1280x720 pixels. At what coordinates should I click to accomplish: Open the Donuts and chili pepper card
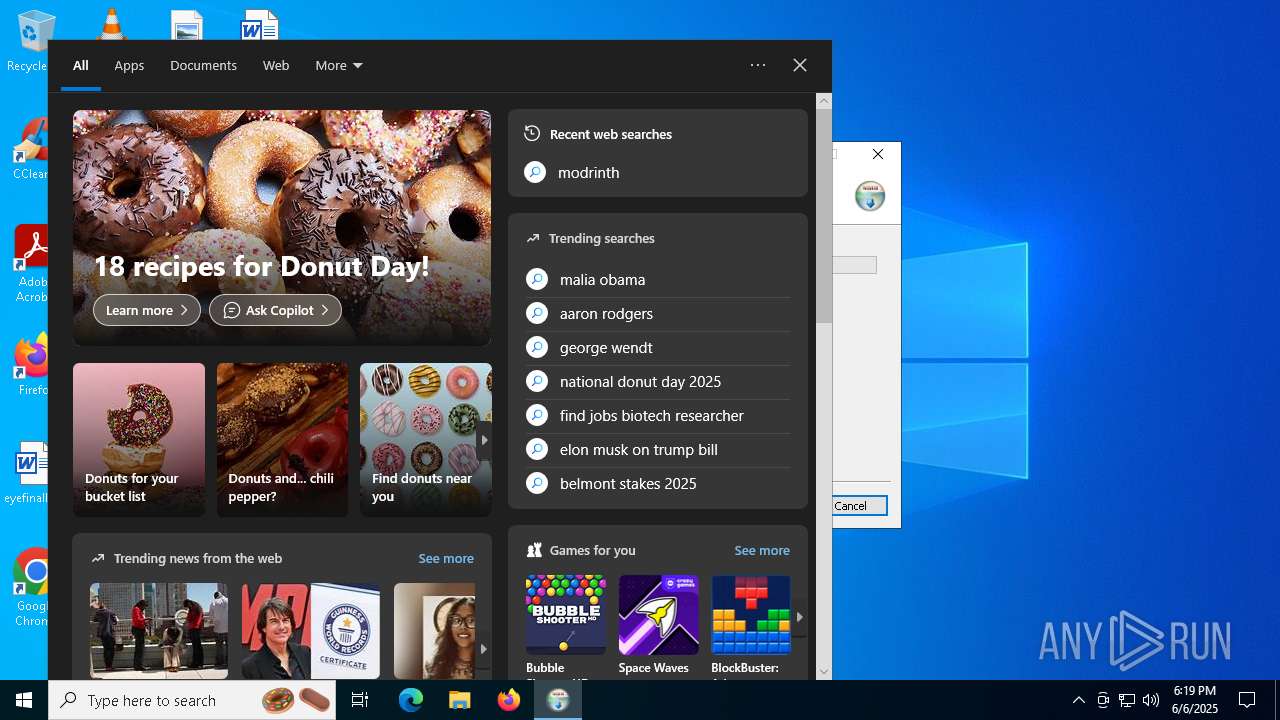click(282, 440)
